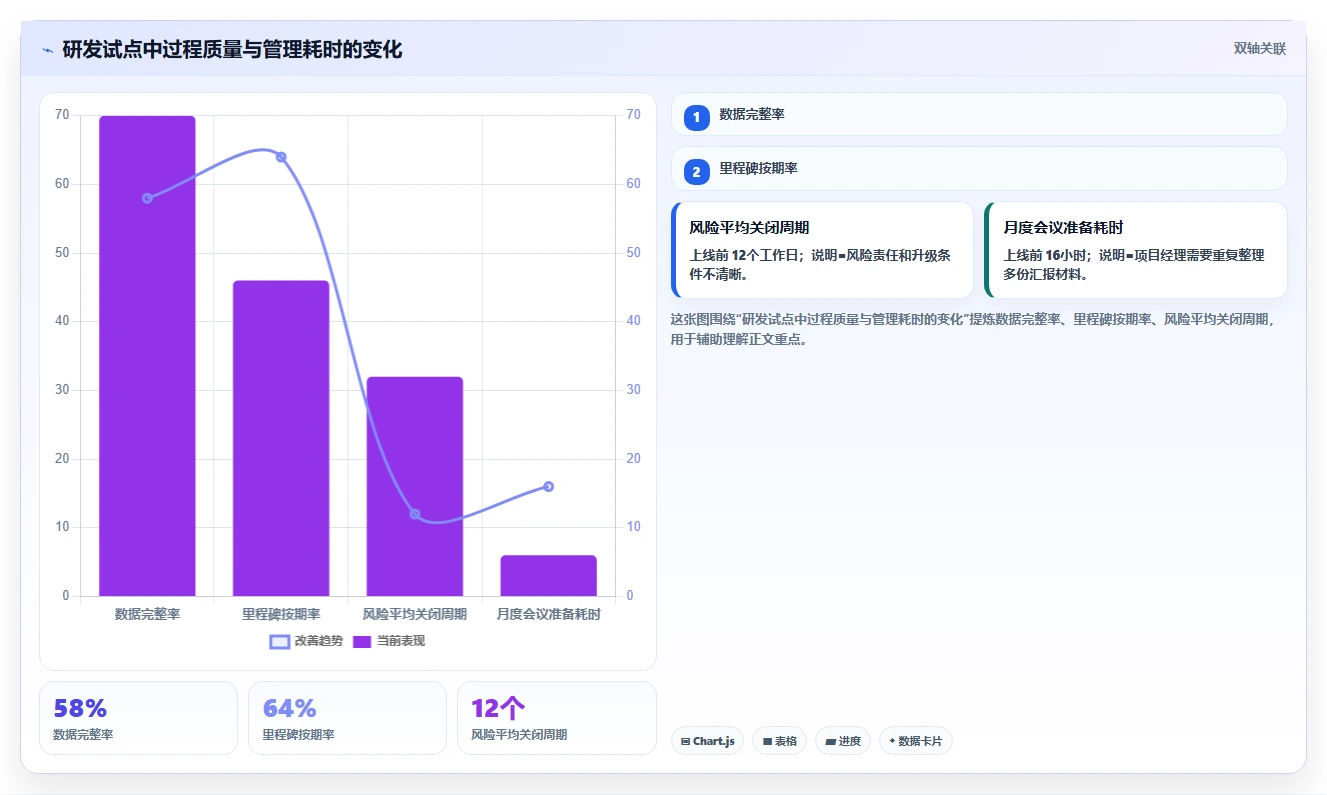Image resolution: width=1327 pixels, height=795 pixels.
Task: Click the trend line point at 64 for 里程碑按期率
Action: coord(281,157)
